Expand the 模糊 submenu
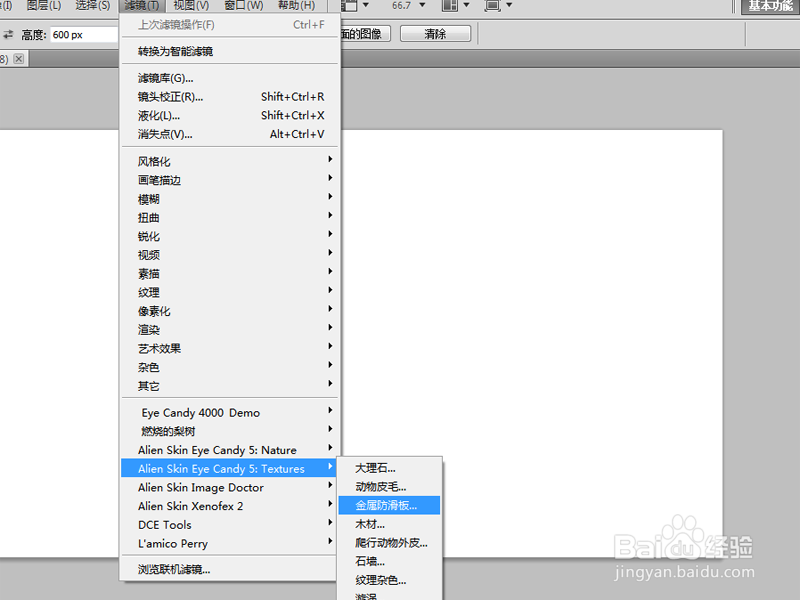800x600 pixels. 230,199
